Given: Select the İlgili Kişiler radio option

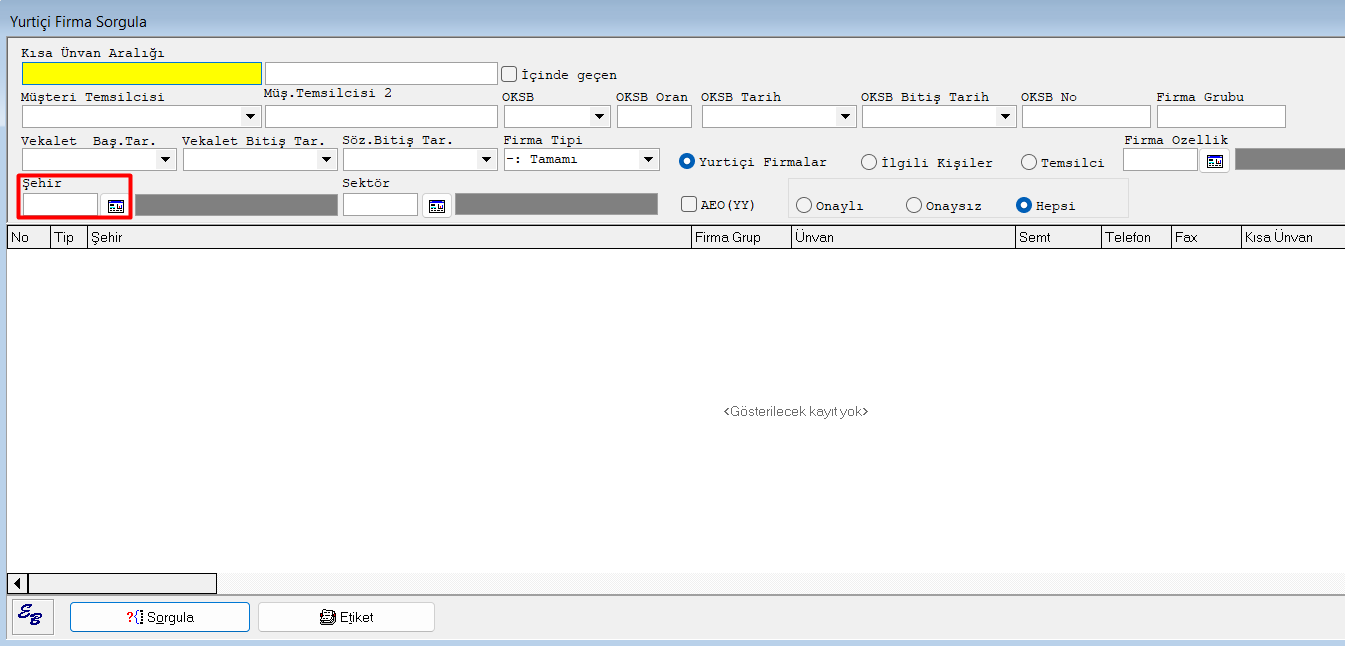Looking at the screenshot, I should [x=869, y=162].
